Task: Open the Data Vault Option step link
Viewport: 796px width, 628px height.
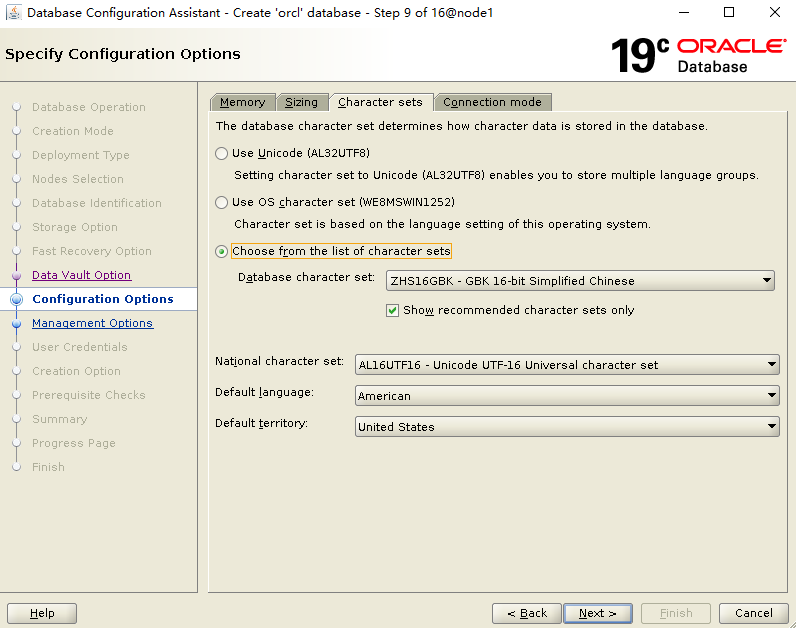Action: [x=82, y=275]
